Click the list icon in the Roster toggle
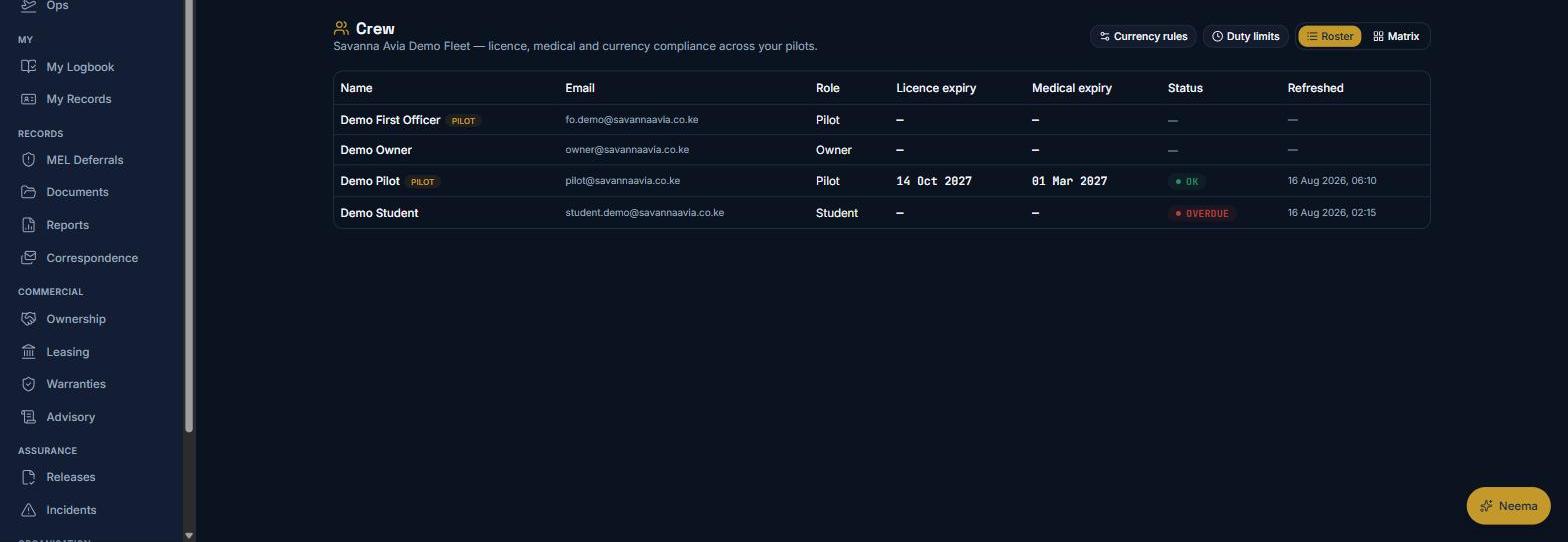1568x542 pixels. point(1312,36)
